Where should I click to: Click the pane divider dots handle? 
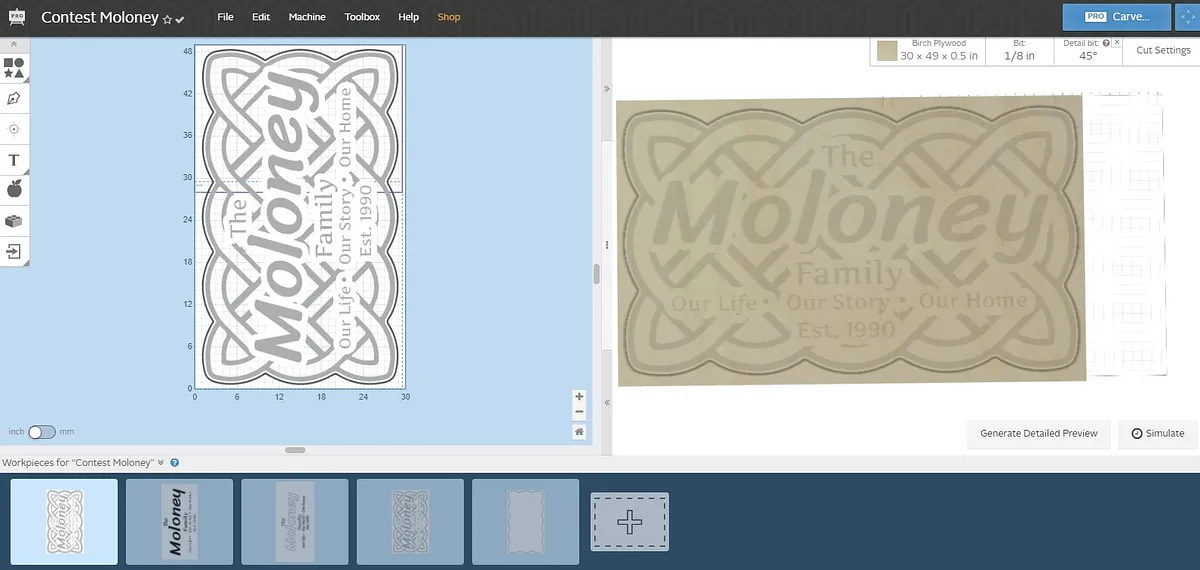(607, 245)
